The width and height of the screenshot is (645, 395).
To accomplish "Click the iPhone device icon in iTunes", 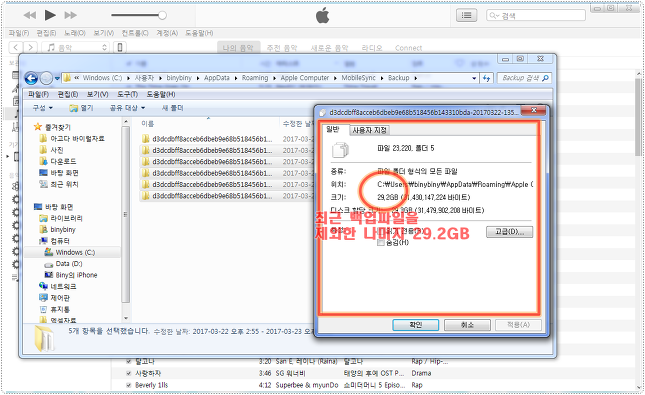I will [x=120, y=48].
